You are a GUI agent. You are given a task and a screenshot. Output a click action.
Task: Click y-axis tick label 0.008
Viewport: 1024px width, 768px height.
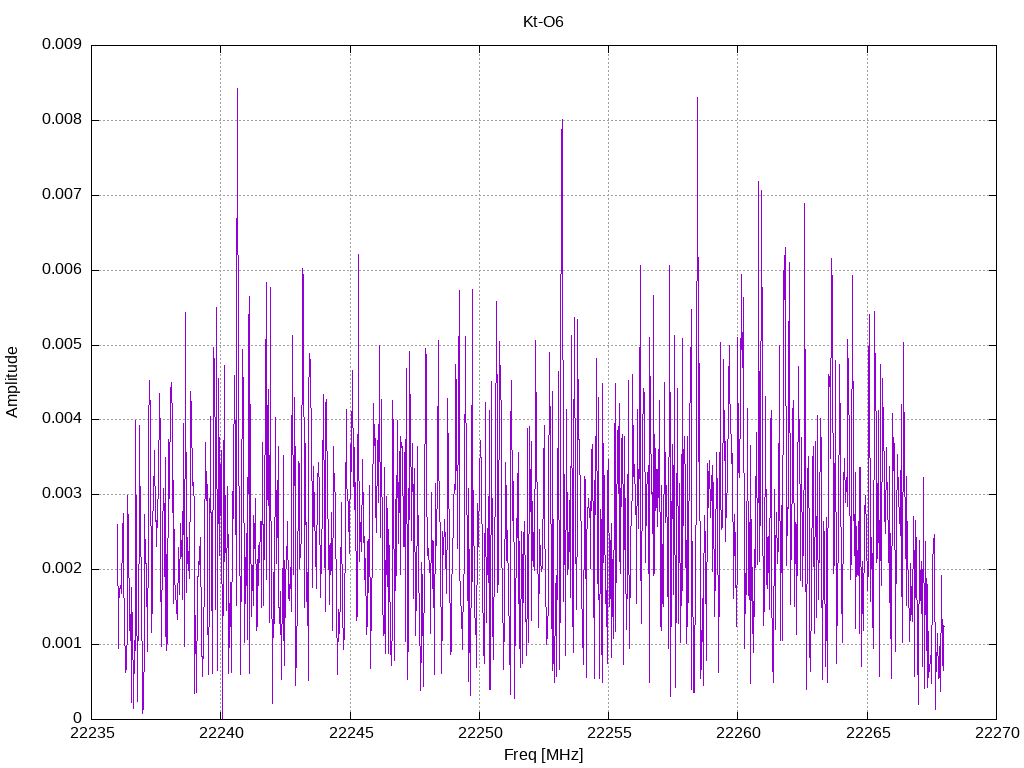(62, 120)
